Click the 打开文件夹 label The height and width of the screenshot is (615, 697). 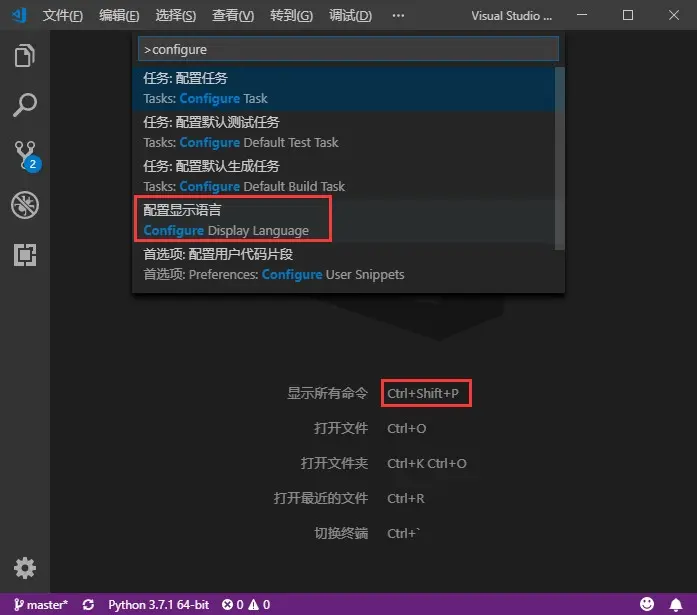334,463
